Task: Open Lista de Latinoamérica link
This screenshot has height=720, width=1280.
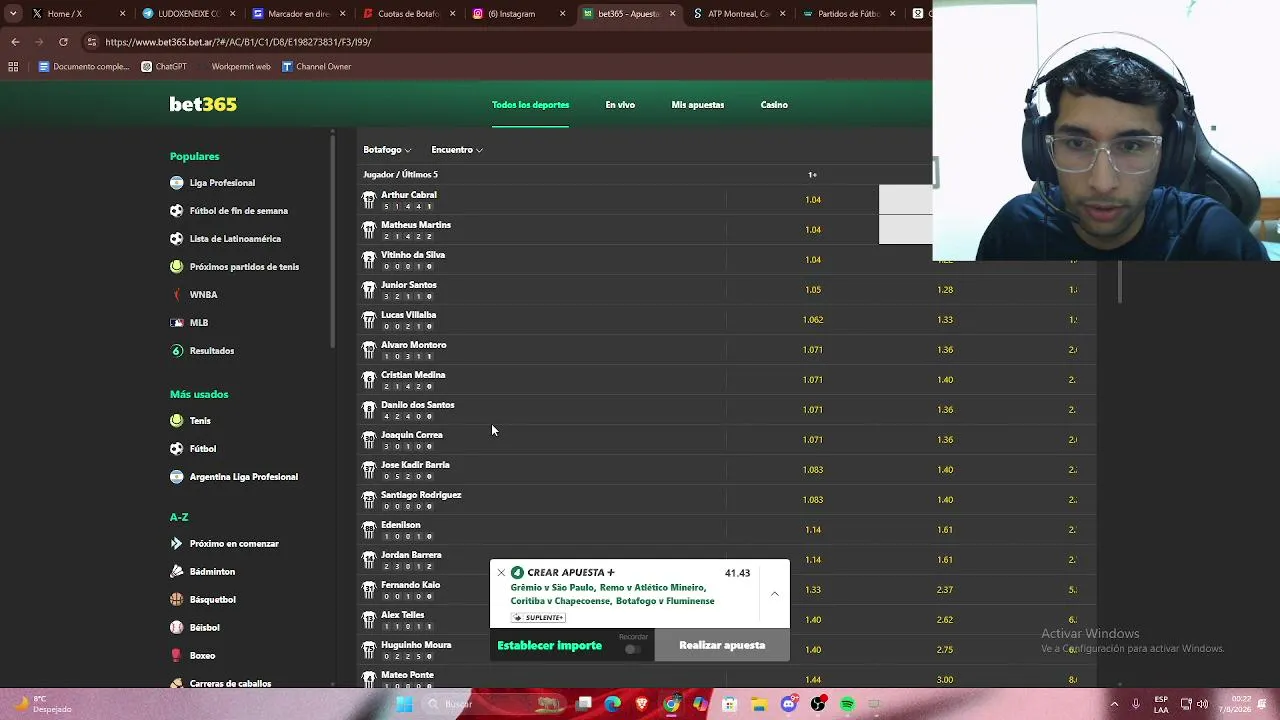Action: (x=235, y=239)
